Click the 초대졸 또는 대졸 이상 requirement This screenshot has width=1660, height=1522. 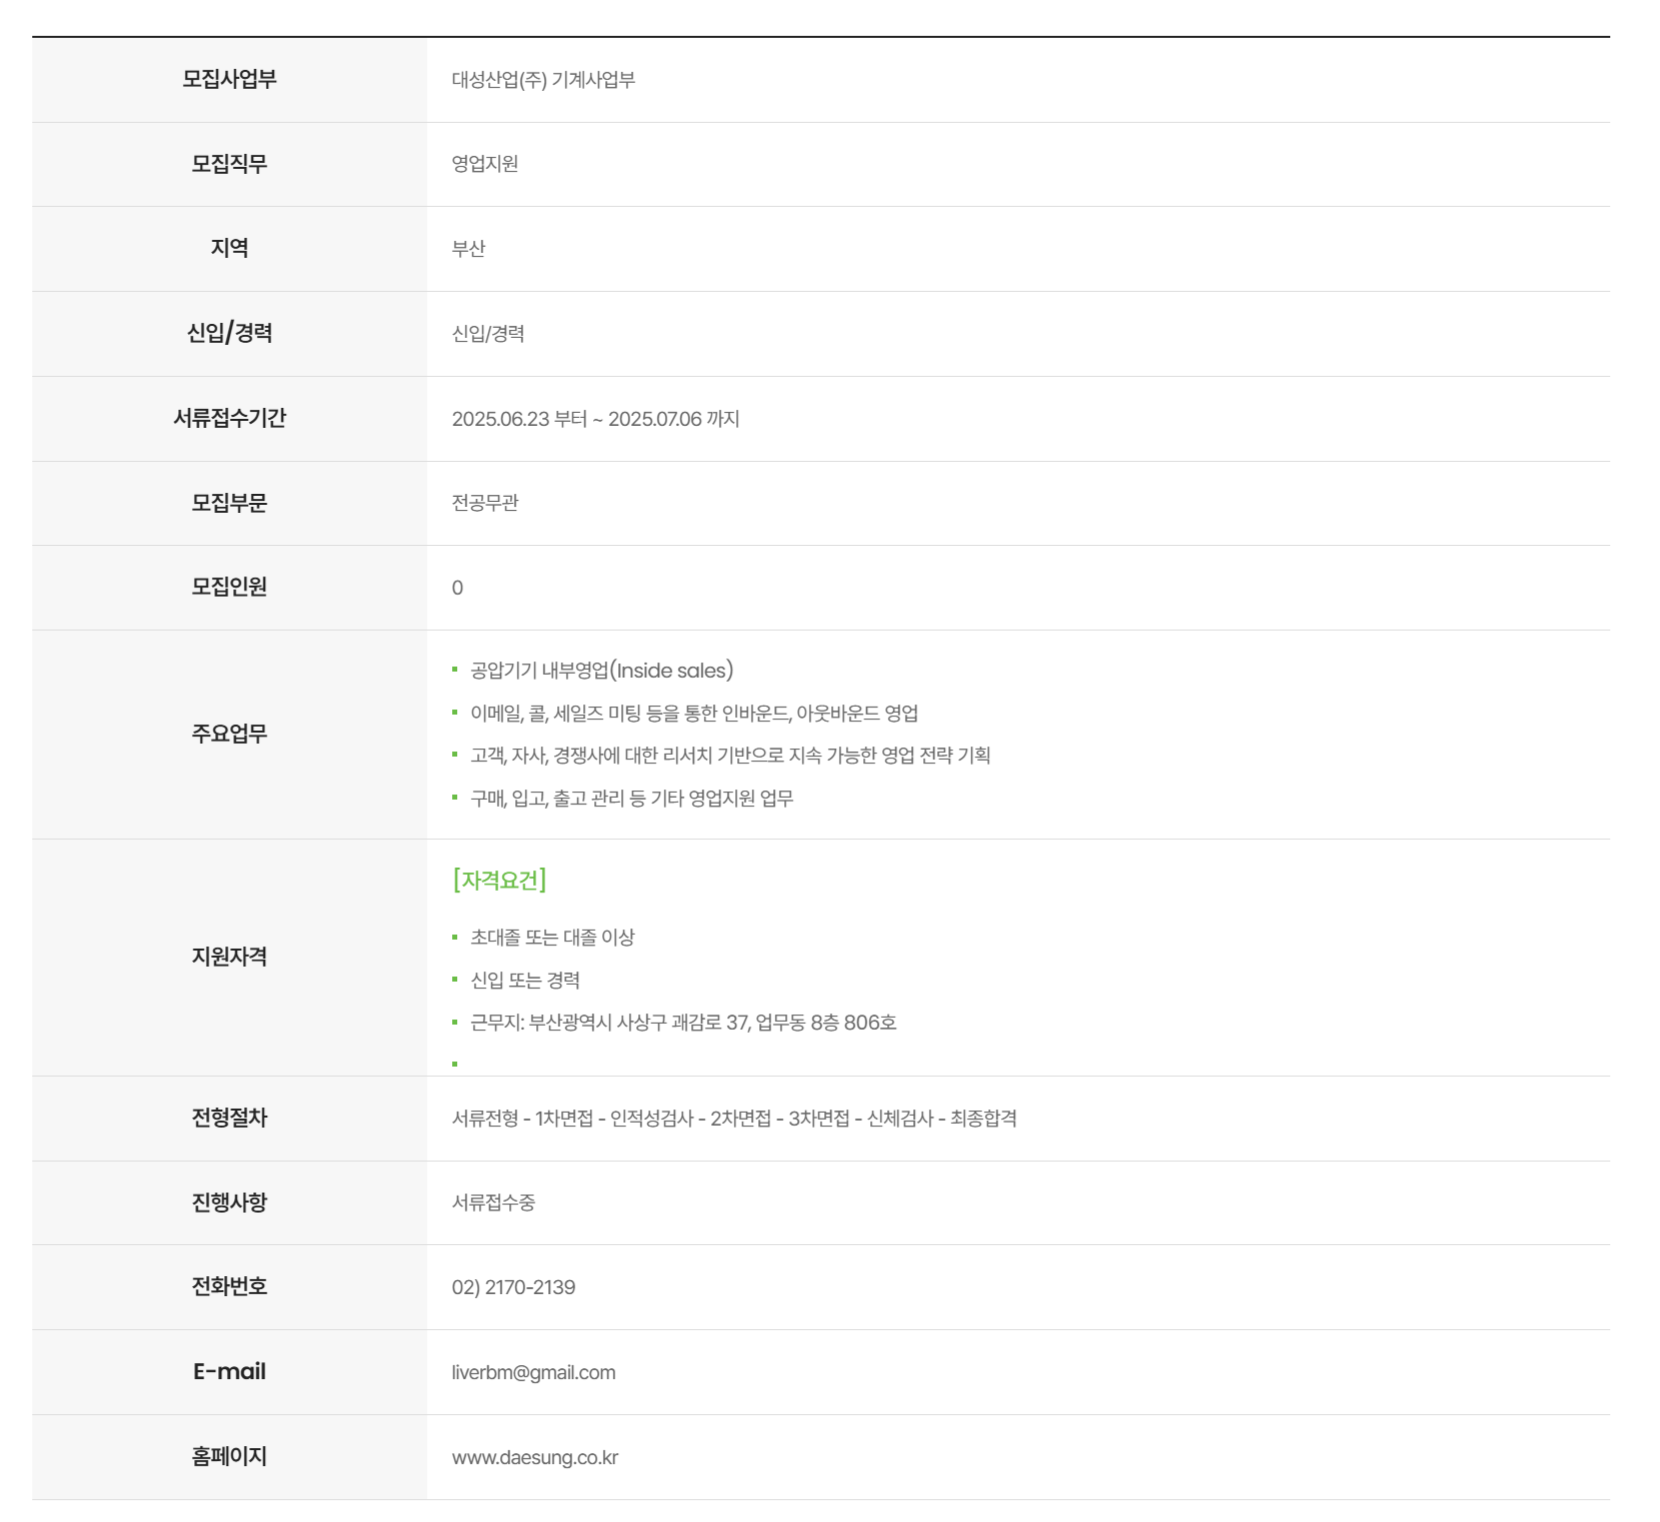click(552, 937)
